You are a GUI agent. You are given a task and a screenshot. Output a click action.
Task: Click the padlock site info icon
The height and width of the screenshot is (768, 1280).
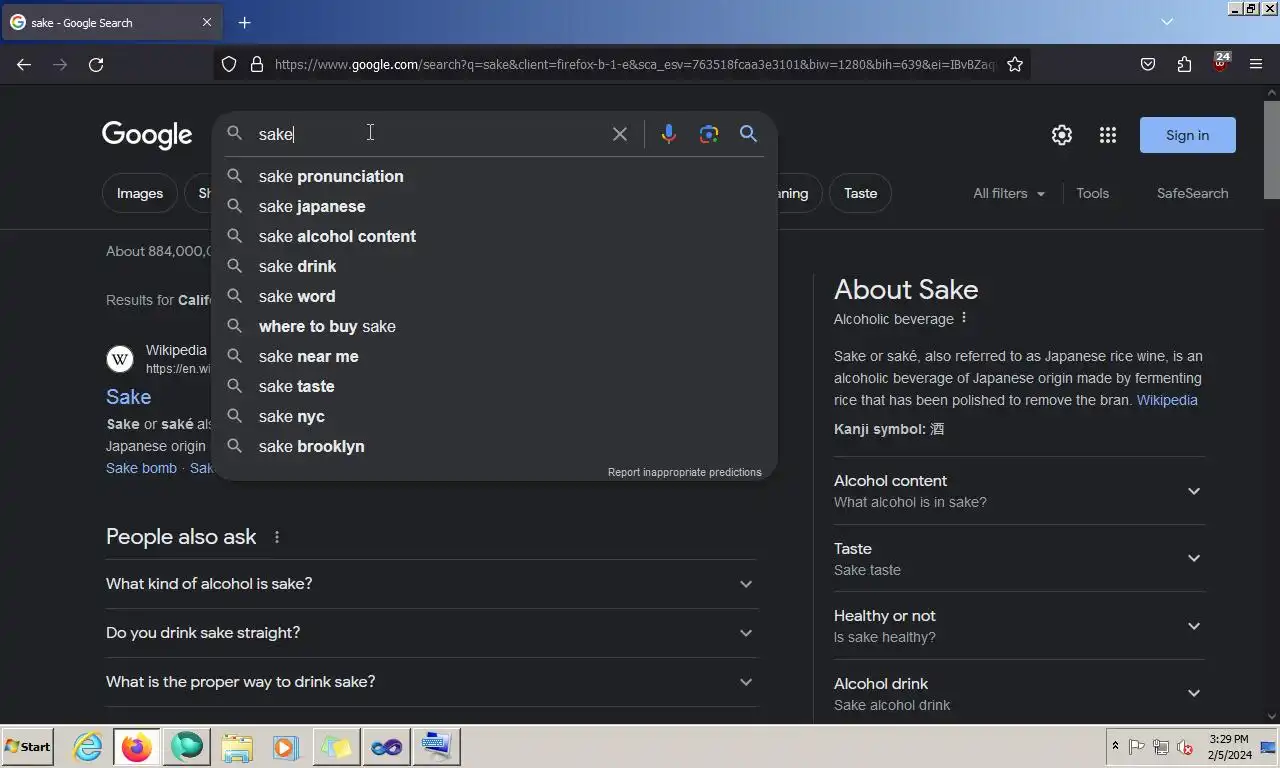(x=257, y=64)
